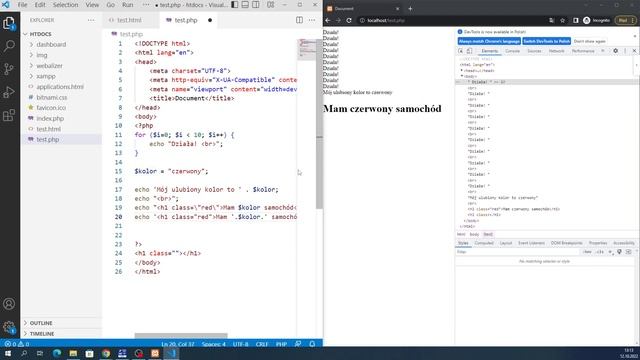The image size is (640, 360).
Task: Open Source Control view in activity bar
Action: (x=9, y=69)
